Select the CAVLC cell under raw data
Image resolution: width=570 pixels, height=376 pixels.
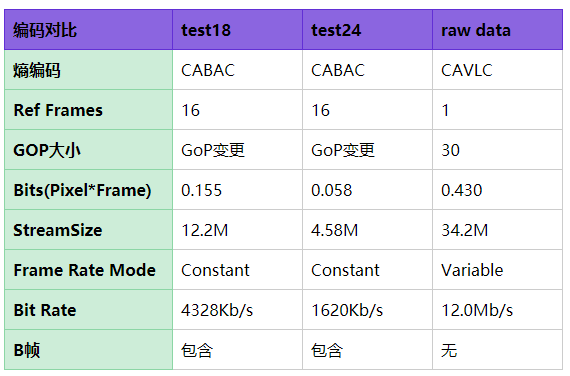[498, 70]
